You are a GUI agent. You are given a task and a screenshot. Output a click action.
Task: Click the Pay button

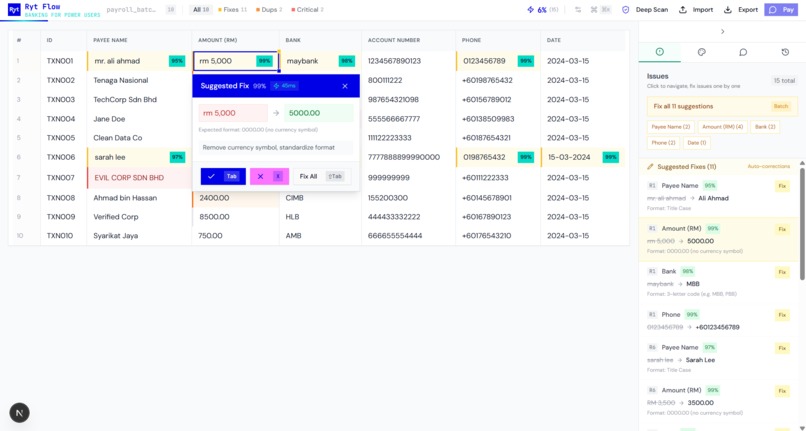[x=781, y=10]
